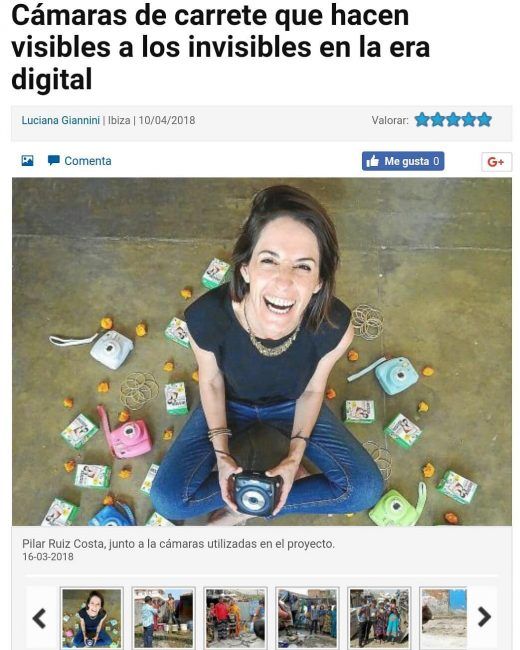Rate article with first star
520x650 pixels.
point(422,120)
